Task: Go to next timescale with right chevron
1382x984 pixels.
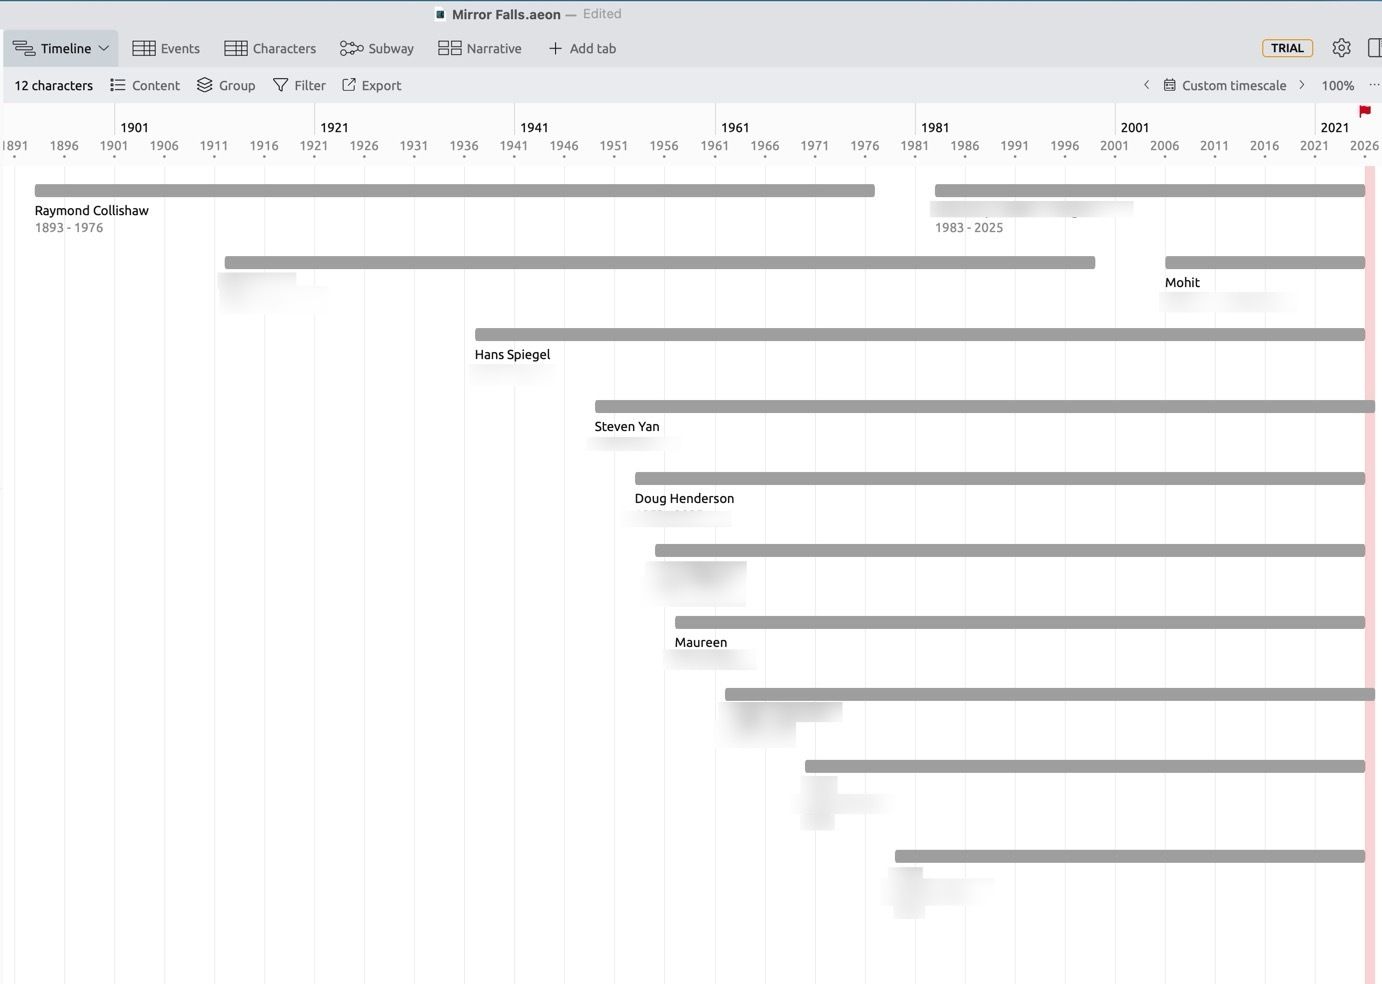Action: (x=1301, y=85)
